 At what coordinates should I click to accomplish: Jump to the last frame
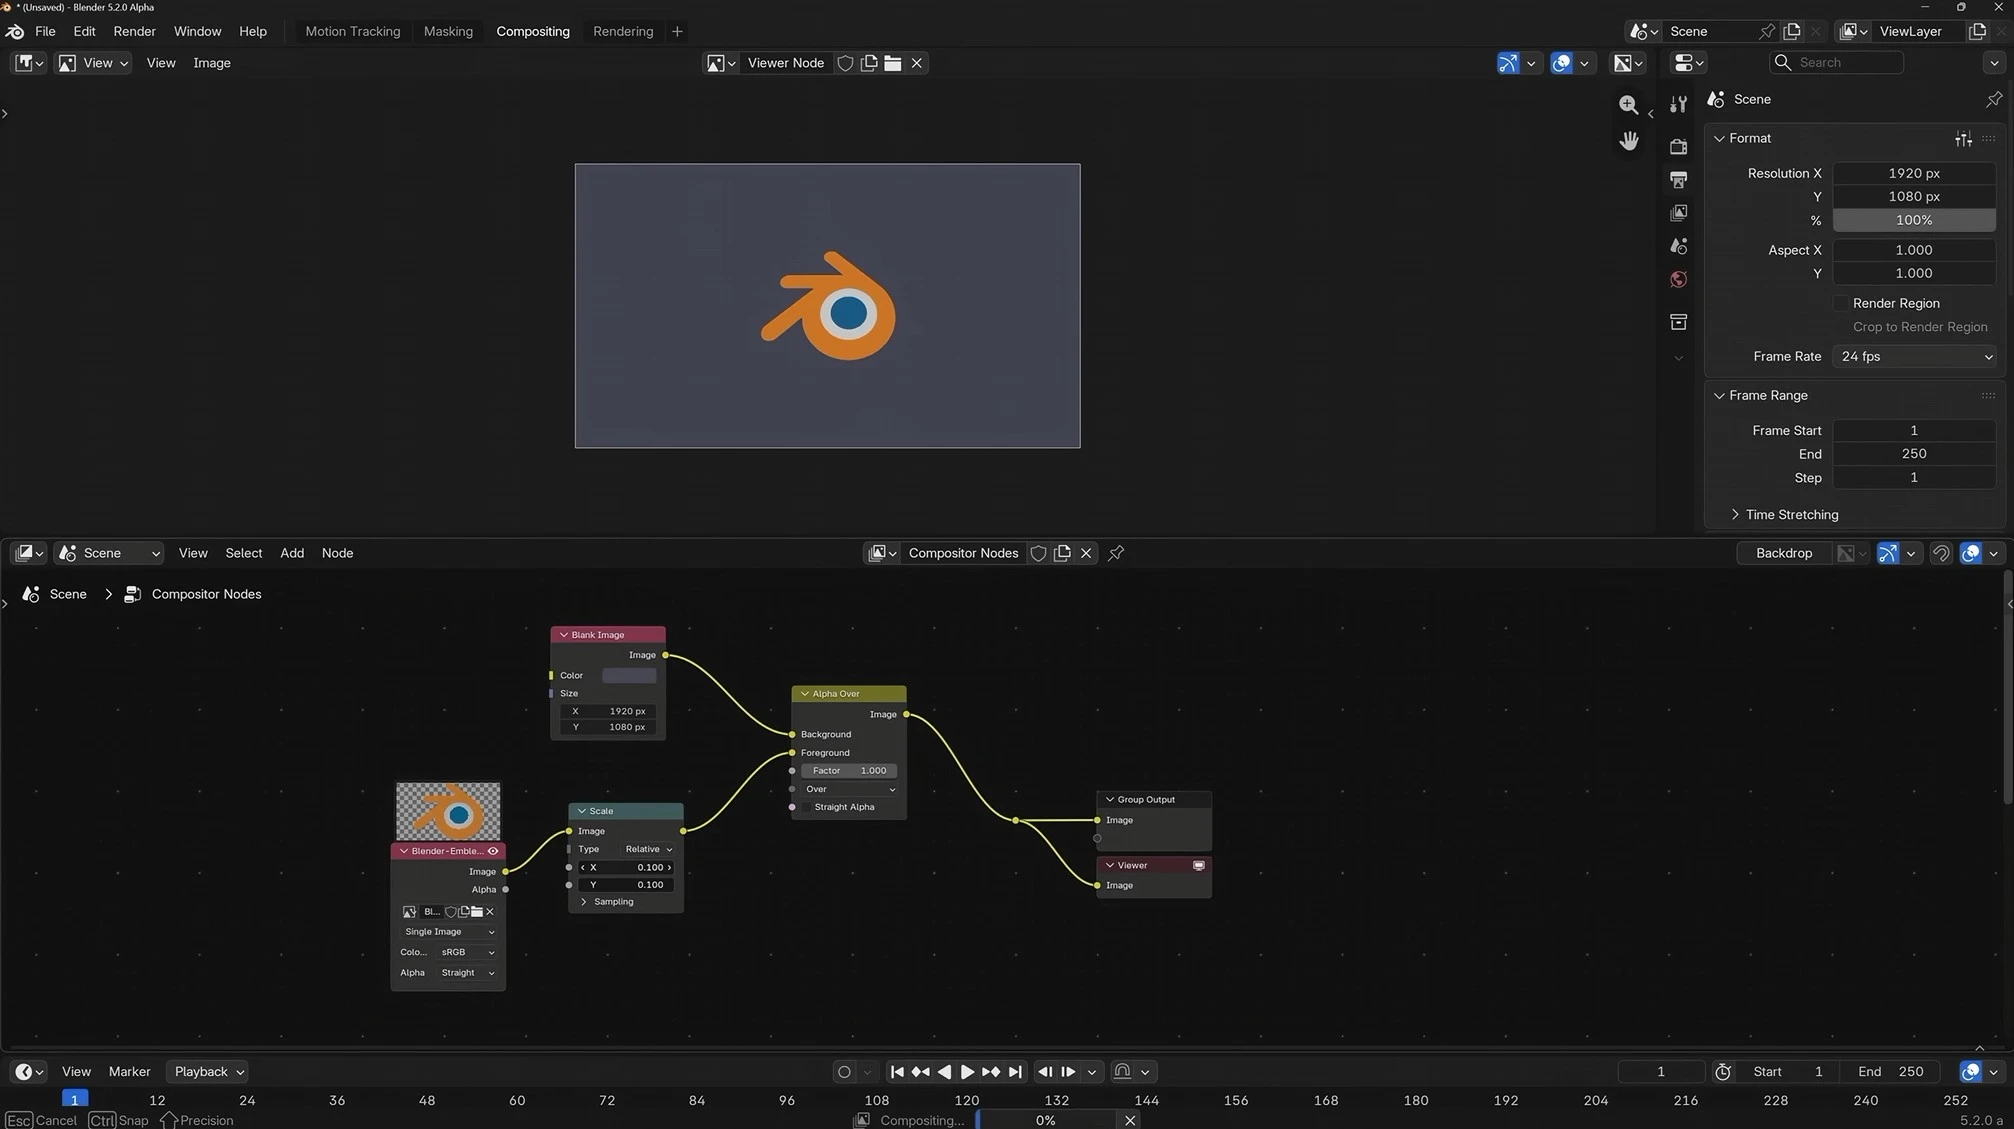pos(1015,1072)
